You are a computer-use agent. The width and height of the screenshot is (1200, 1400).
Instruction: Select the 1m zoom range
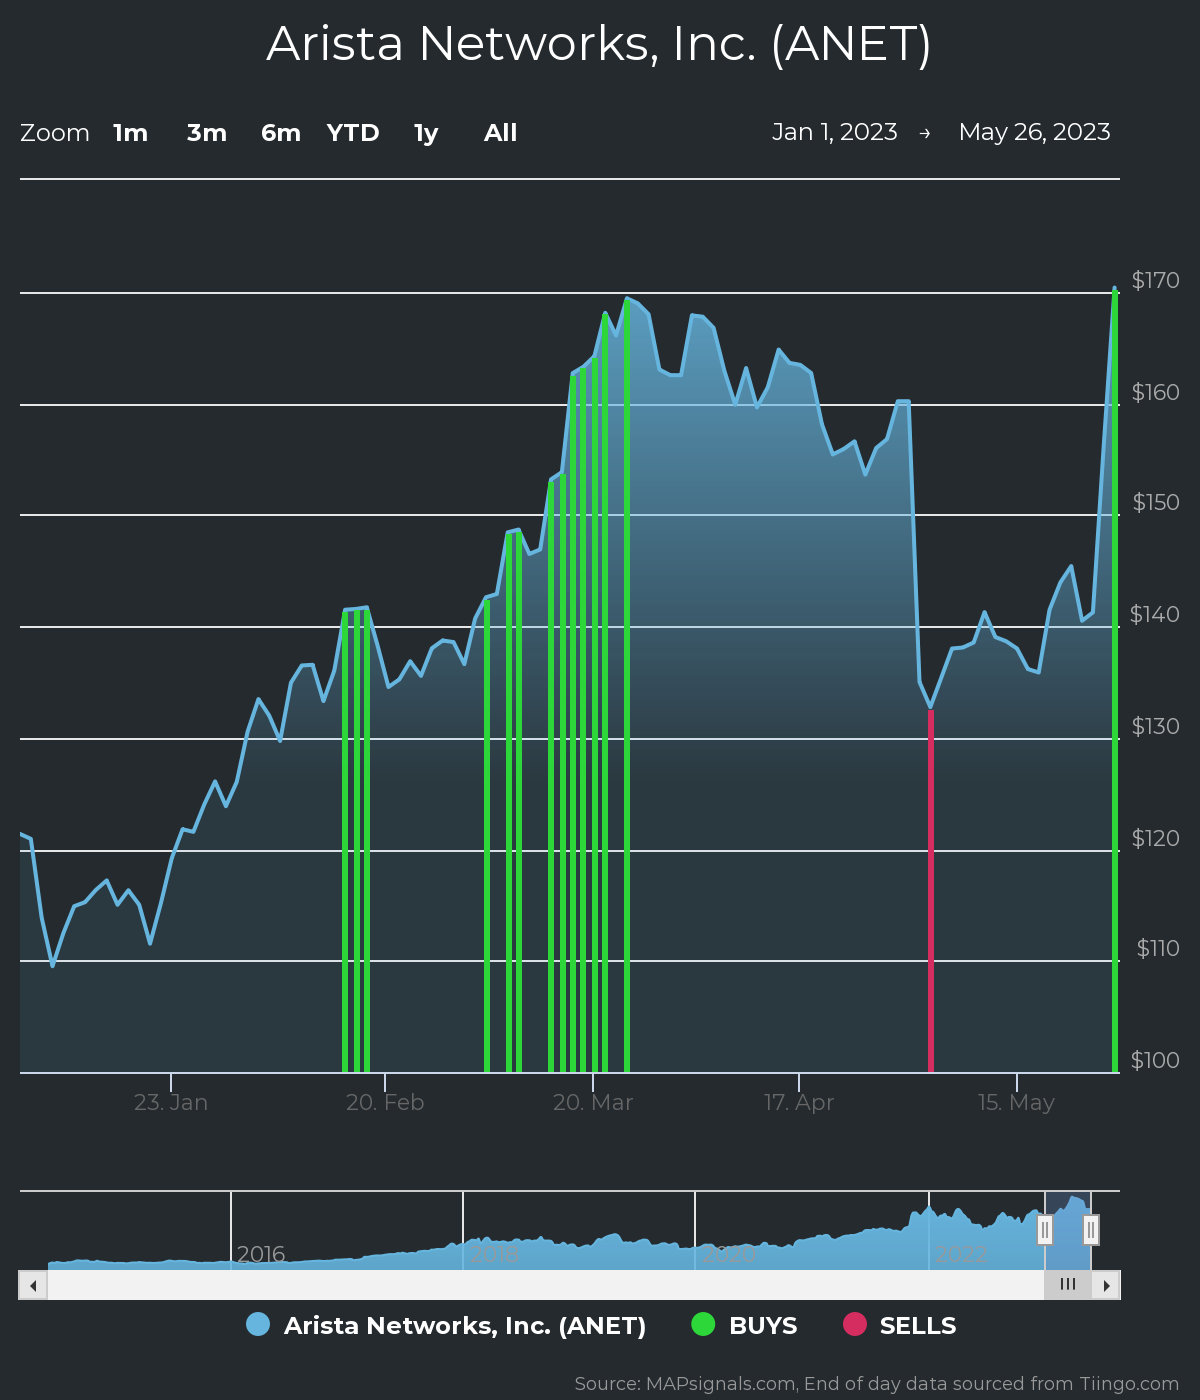(131, 133)
